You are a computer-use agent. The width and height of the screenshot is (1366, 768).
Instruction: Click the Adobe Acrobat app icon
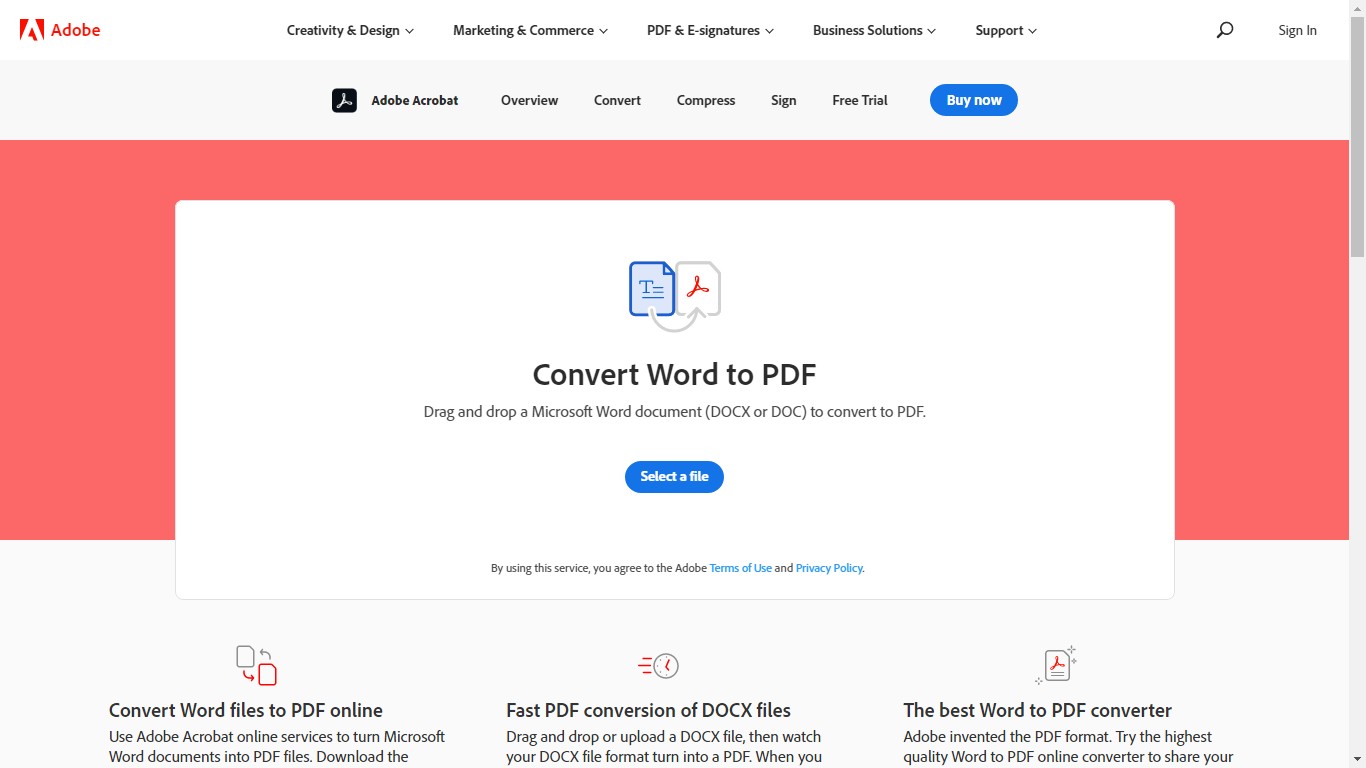click(x=344, y=100)
